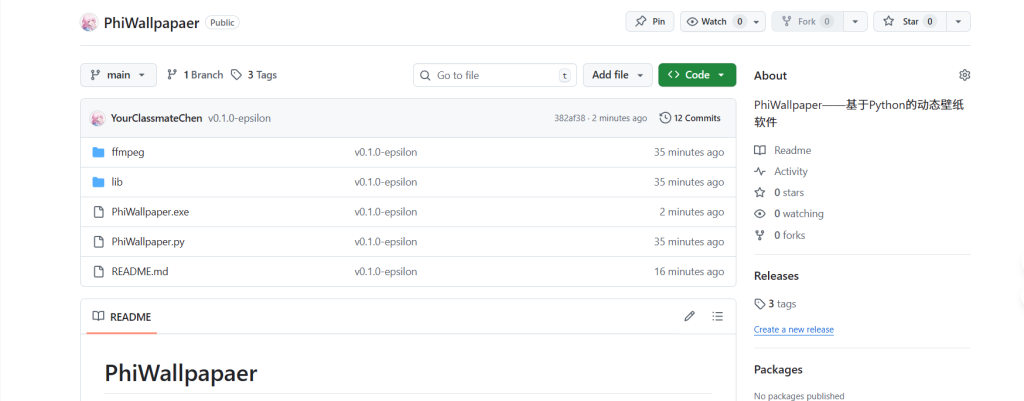Open the 3 Tags link near branch selector
The image size is (1024, 401).
coord(254,75)
